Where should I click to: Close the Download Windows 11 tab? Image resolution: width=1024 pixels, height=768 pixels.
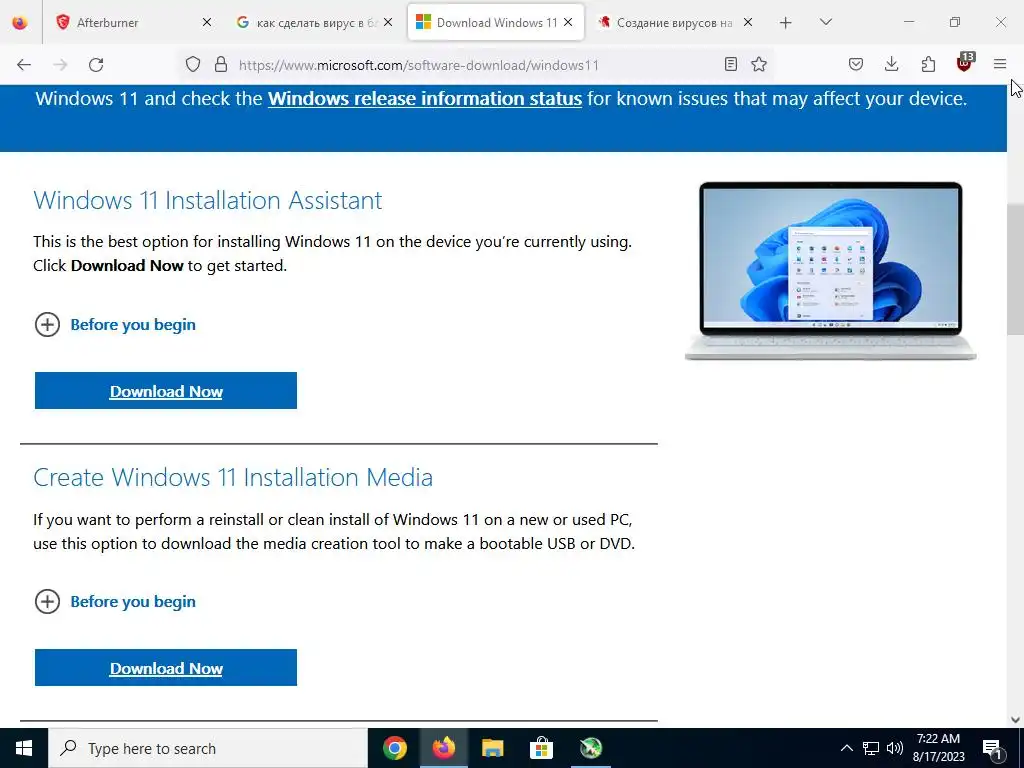tap(568, 22)
